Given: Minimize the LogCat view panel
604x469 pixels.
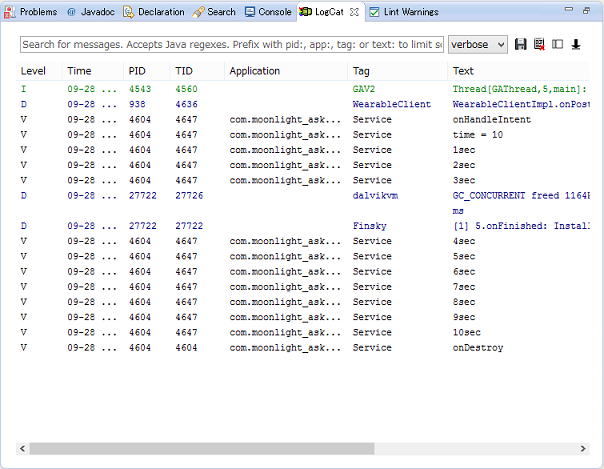Looking at the screenshot, I should coord(569,9).
